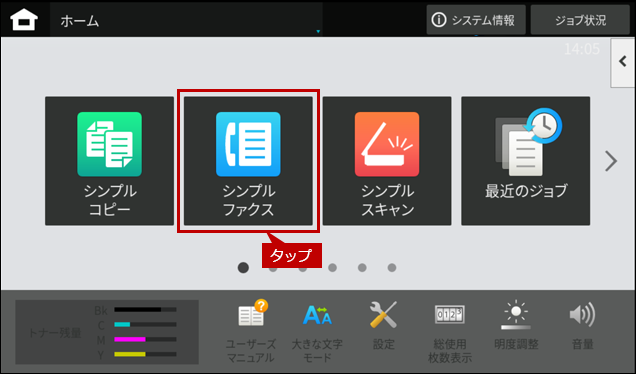The width and height of the screenshot is (636, 374).
Task: Select the fourth page indicator dot
Action: tap(333, 268)
